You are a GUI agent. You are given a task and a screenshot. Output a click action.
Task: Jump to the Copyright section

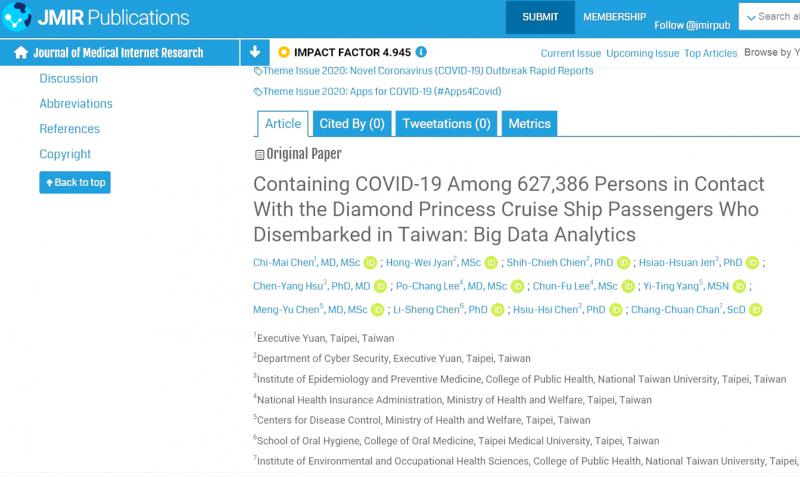pyautogui.click(x=65, y=154)
